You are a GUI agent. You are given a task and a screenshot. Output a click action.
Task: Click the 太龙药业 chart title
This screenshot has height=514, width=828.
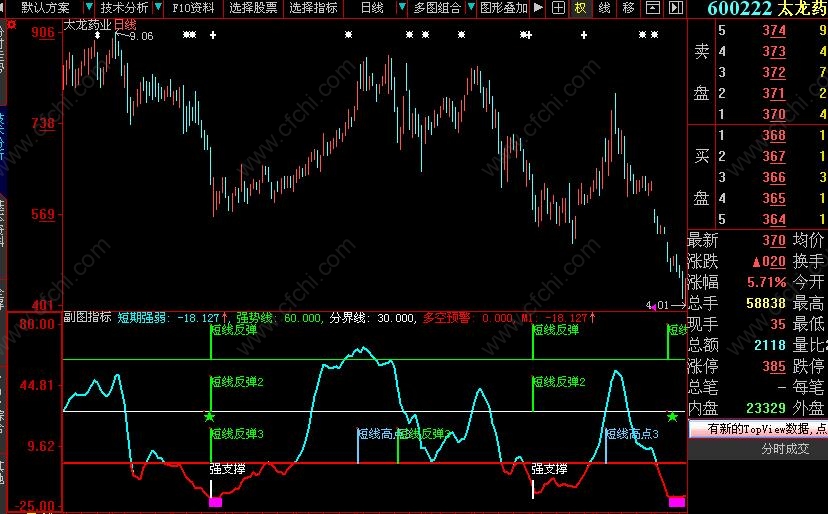click(x=88, y=25)
